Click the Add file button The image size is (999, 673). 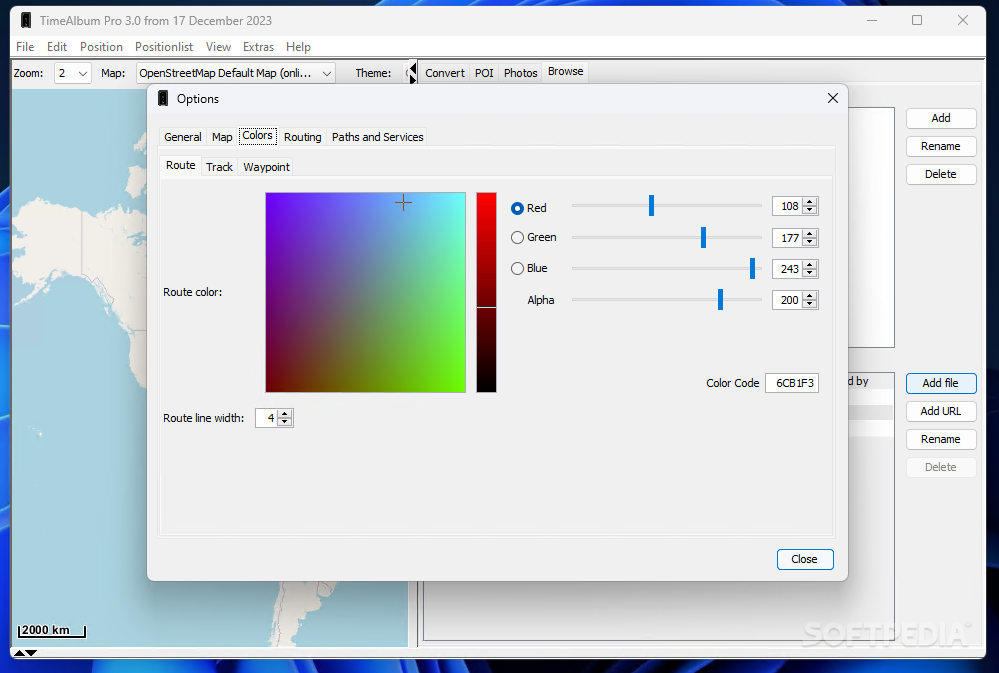941,383
